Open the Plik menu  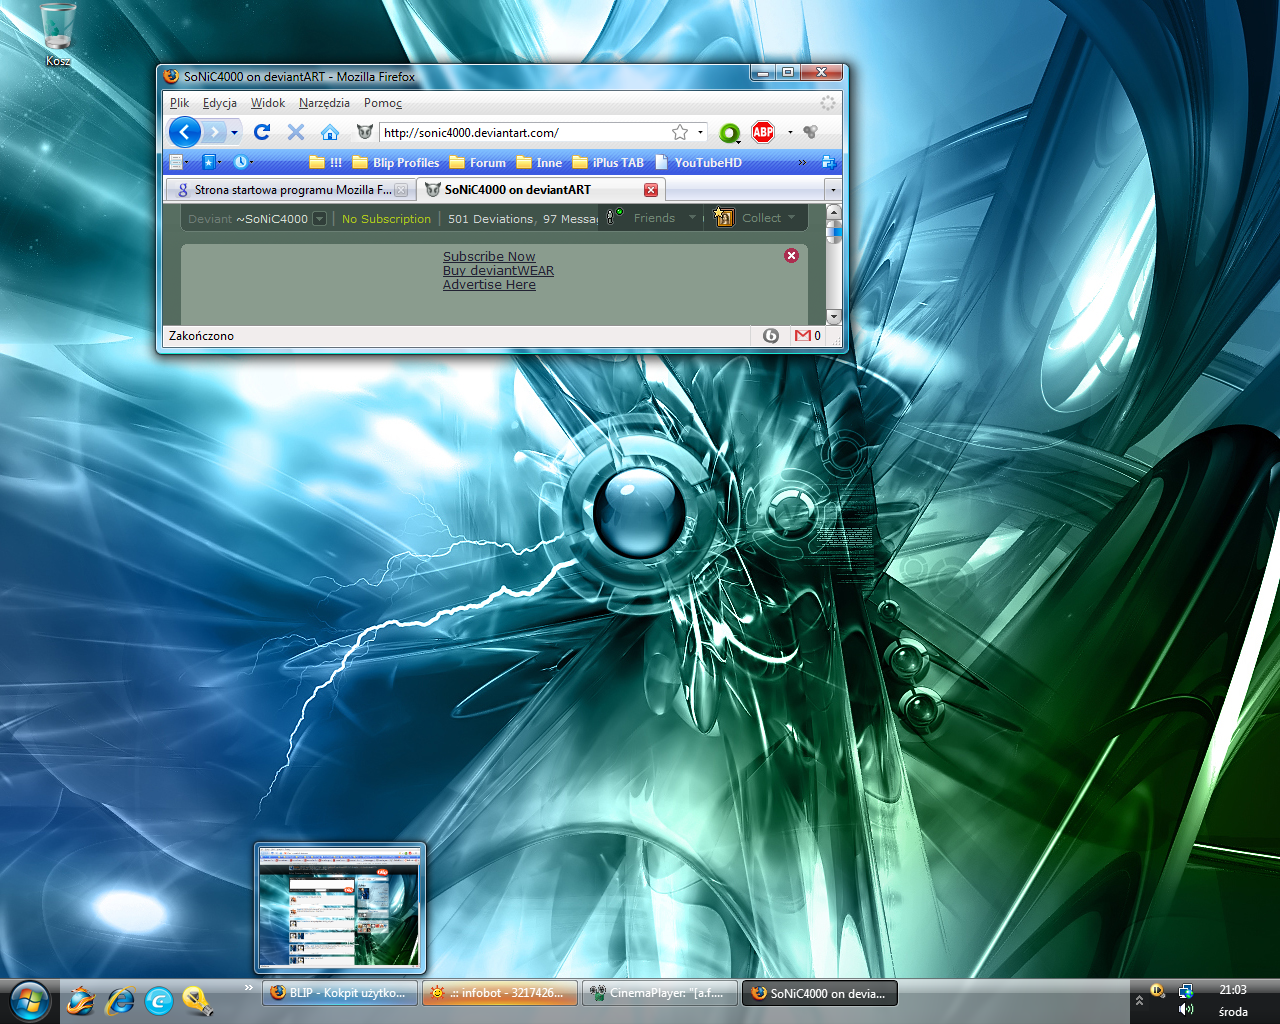click(x=180, y=103)
